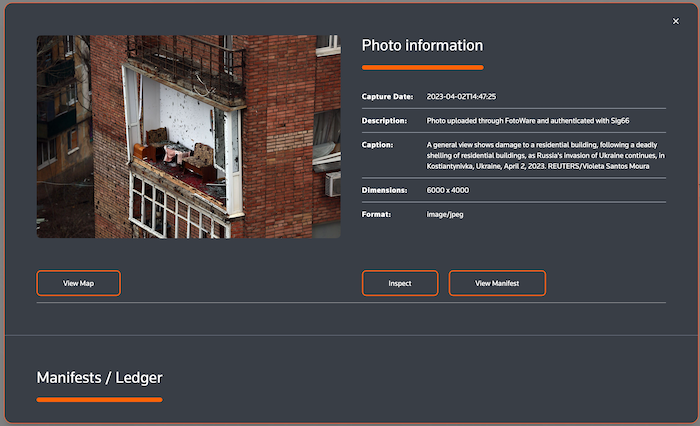Click the Capture Date label

[x=387, y=97]
